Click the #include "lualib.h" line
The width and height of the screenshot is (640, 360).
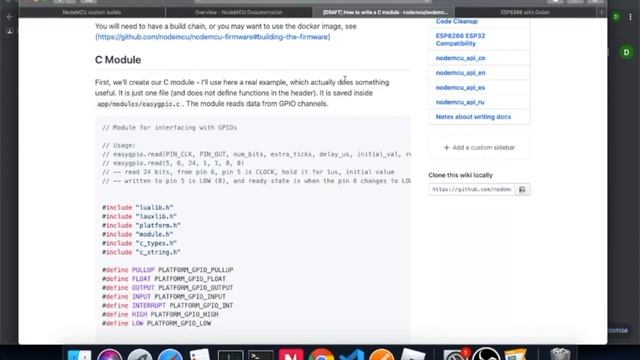click(138, 207)
